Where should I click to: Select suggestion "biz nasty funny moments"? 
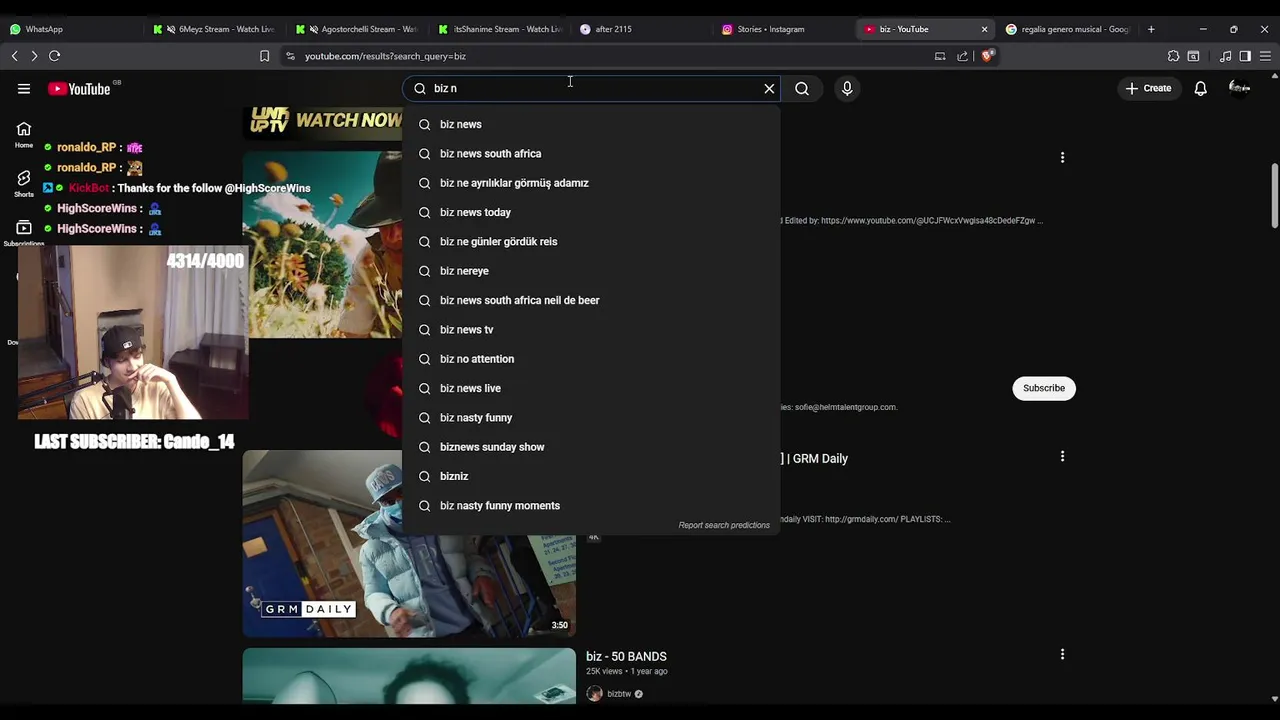coord(591,506)
